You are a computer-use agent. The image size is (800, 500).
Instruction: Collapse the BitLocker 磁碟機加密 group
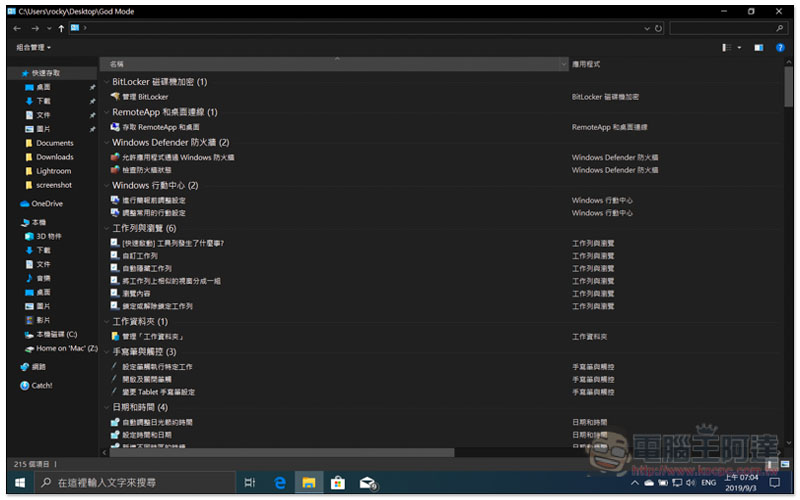[x=106, y=82]
